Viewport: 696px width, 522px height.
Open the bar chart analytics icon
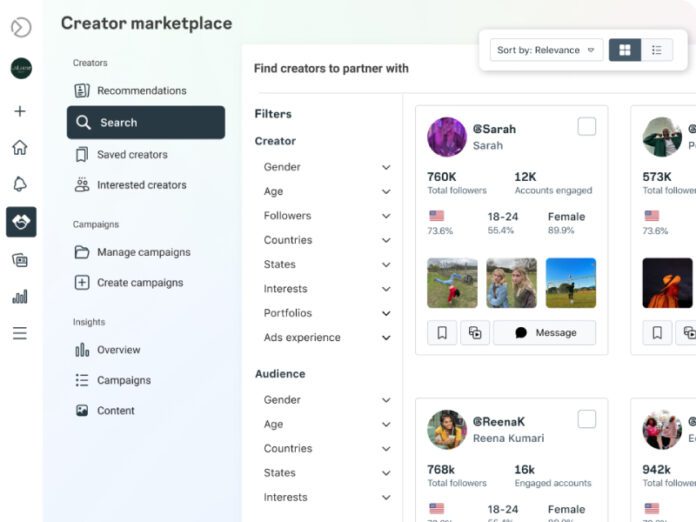pyautogui.click(x=20, y=296)
